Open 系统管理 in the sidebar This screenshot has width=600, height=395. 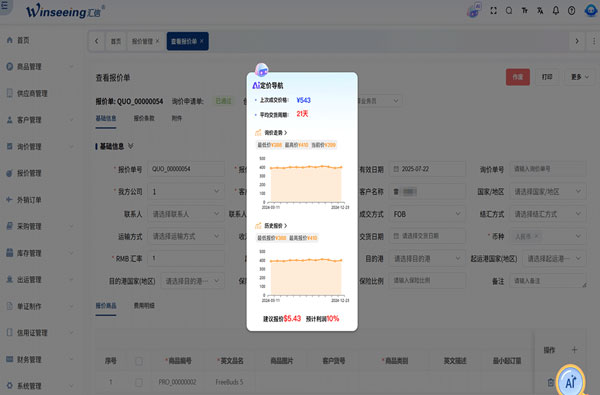pyautogui.click(x=29, y=386)
